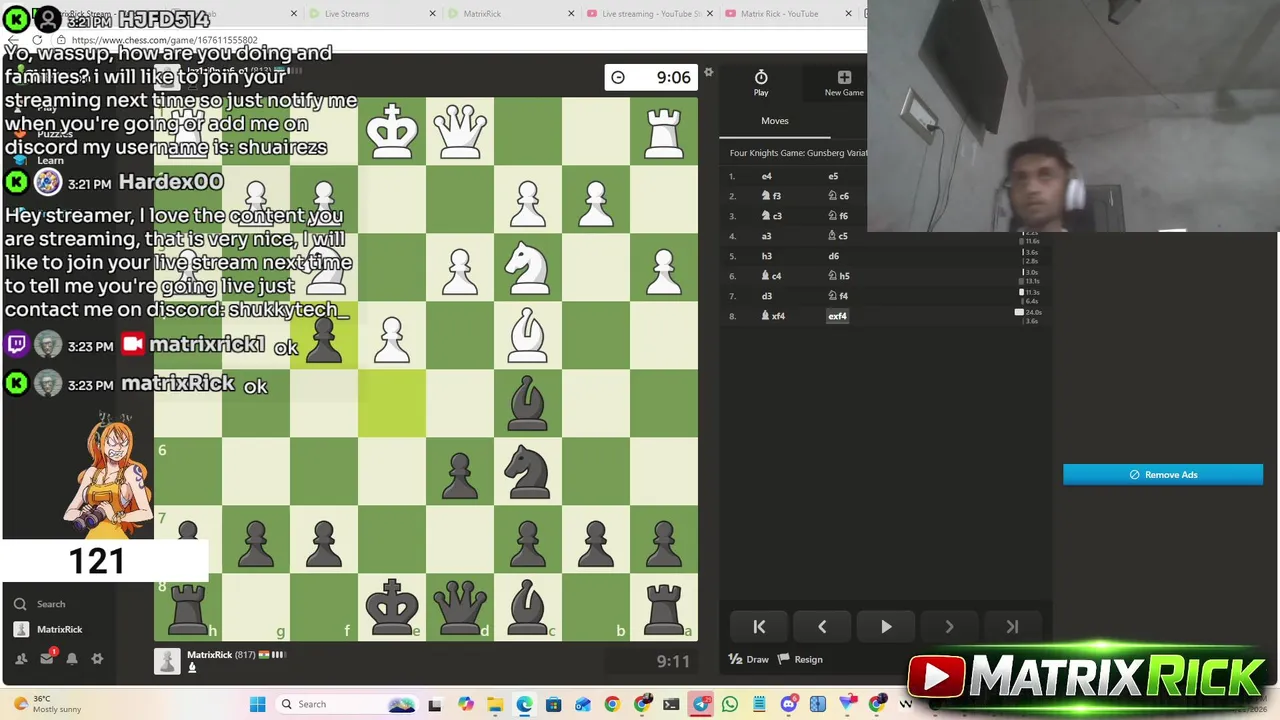Select black knight move c6
This screenshot has height=720, width=1280.
tap(839, 196)
